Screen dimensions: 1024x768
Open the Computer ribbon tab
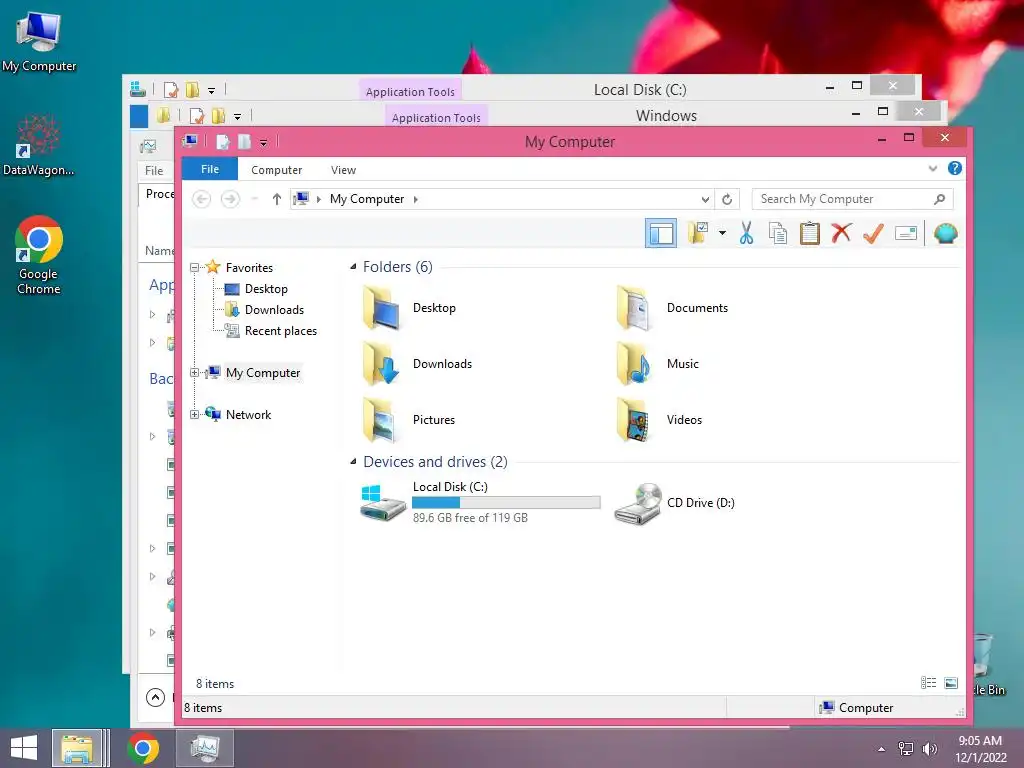[x=276, y=170]
